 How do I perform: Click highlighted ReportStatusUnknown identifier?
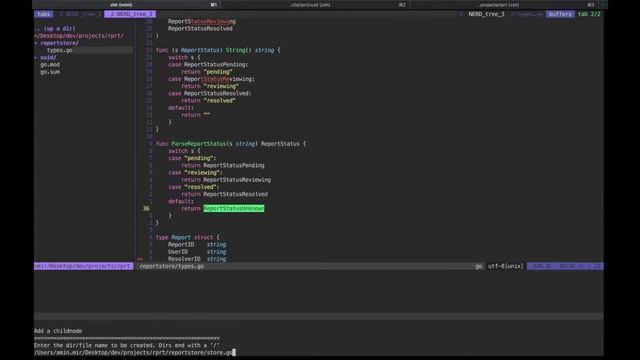[x=233, y=209]
